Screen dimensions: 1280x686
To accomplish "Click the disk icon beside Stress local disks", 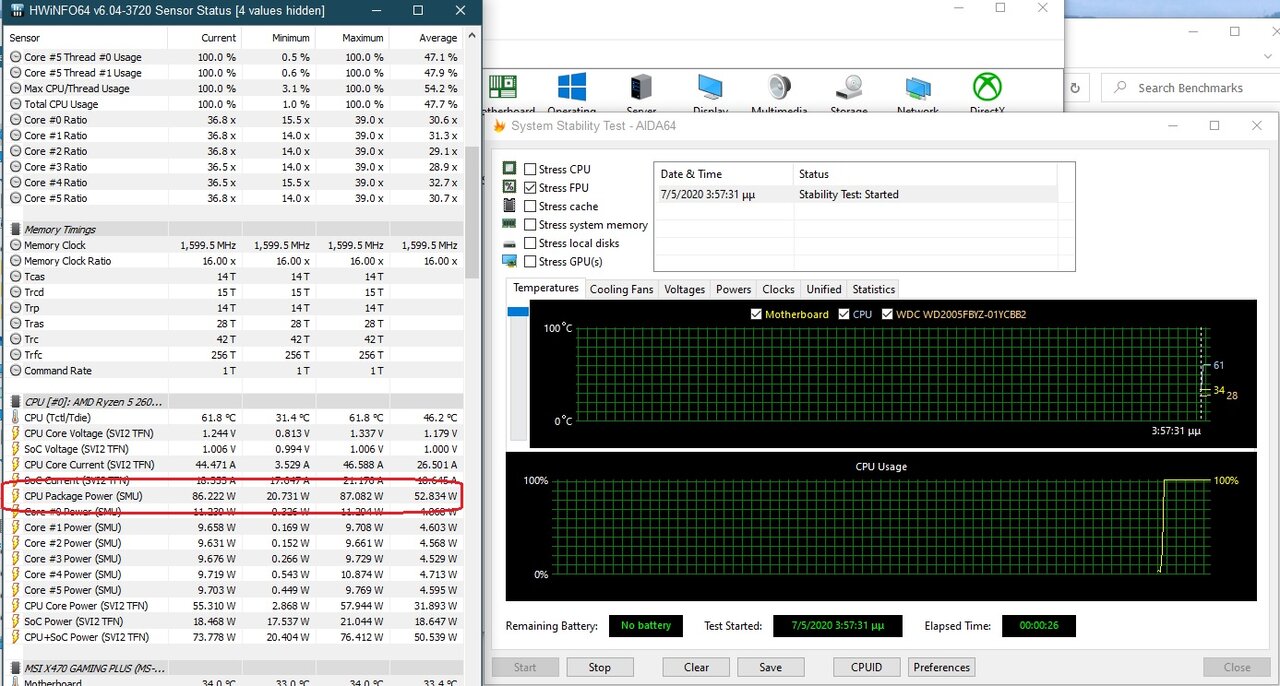I will pyautogui.click(x=510, y=243).
